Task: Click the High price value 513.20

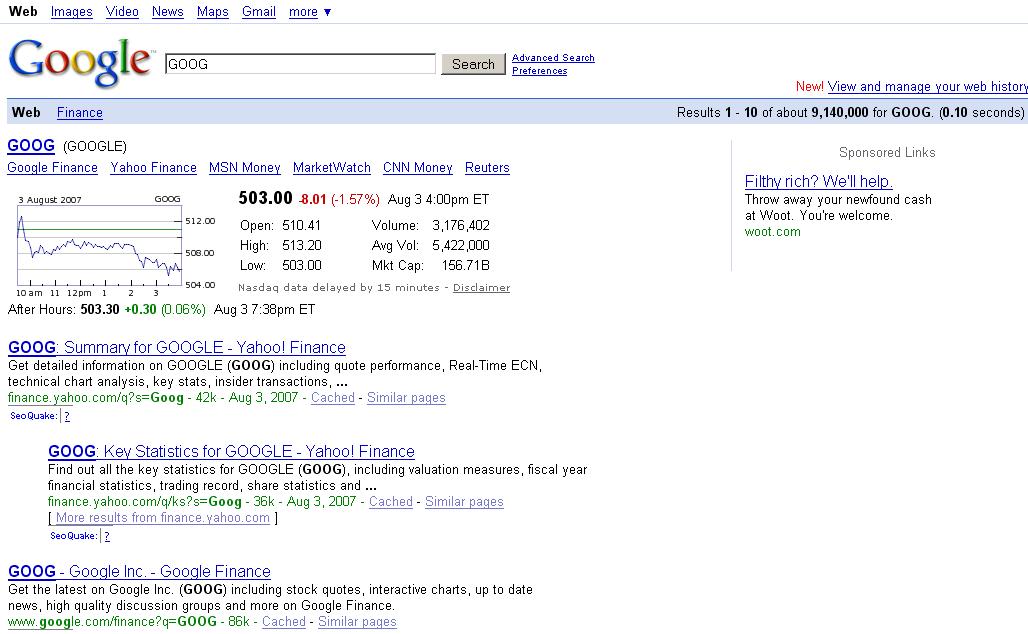Action: [302, 246]
